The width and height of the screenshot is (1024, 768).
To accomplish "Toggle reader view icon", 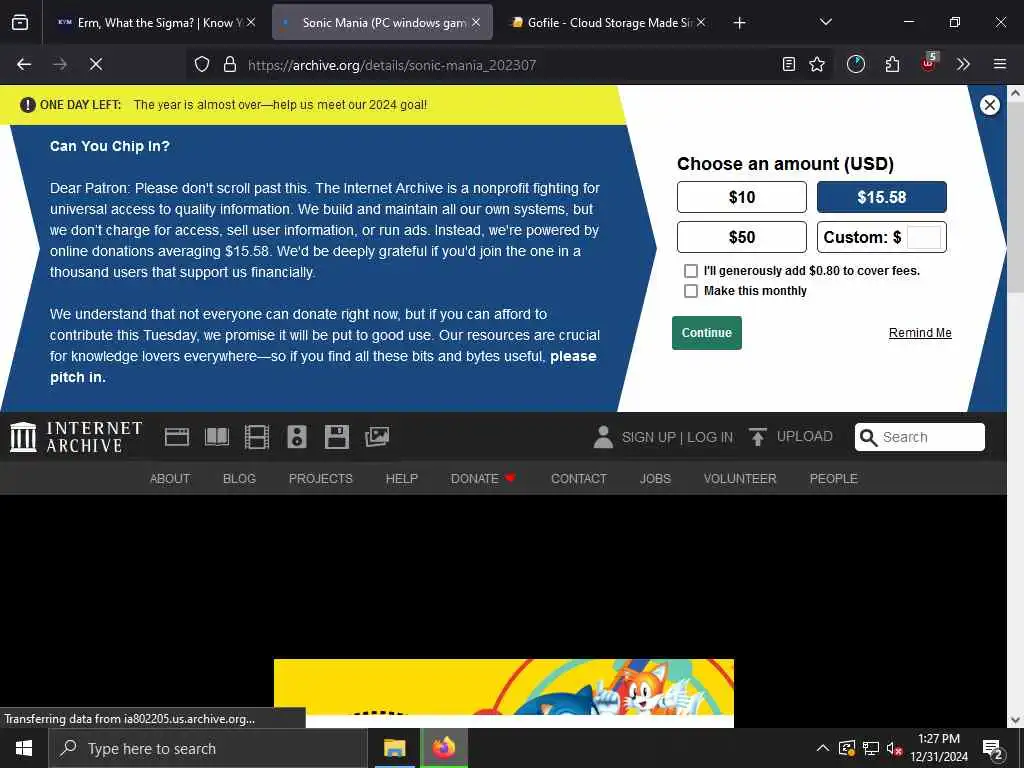I will 789,64.
